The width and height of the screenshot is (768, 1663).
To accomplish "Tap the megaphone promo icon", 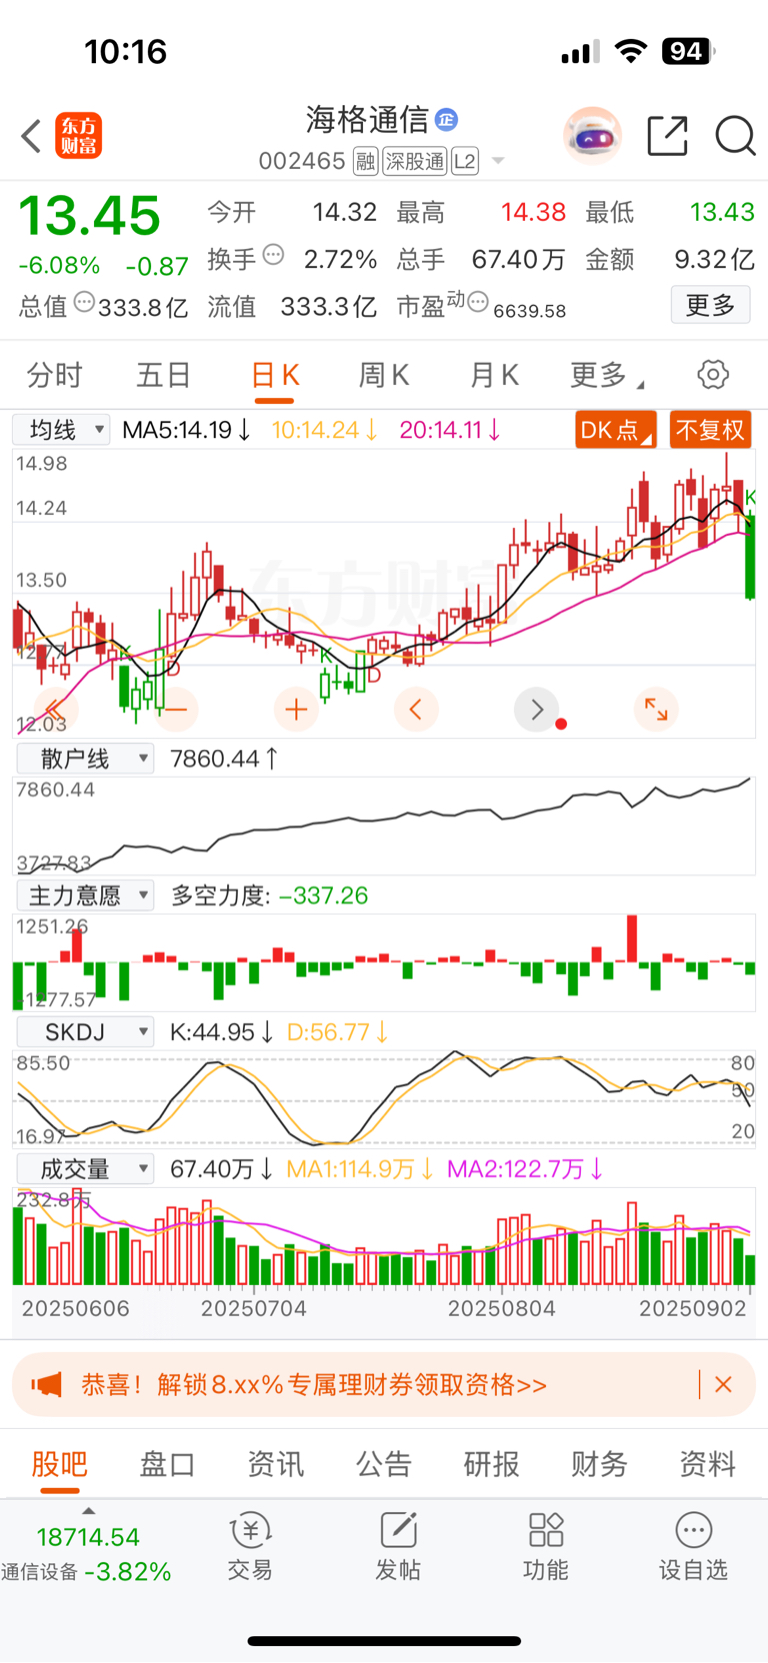I will [x=46, y=1385].
